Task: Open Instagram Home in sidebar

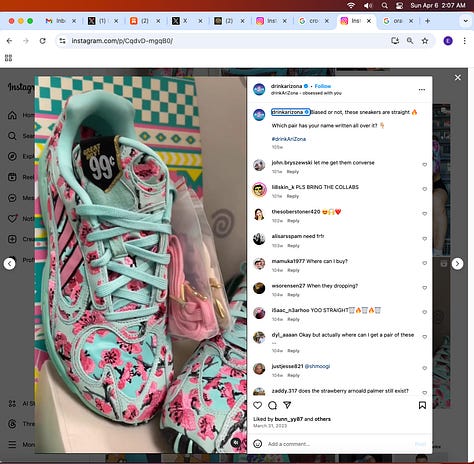Action: pyautogui.click(x=12, y=115)
